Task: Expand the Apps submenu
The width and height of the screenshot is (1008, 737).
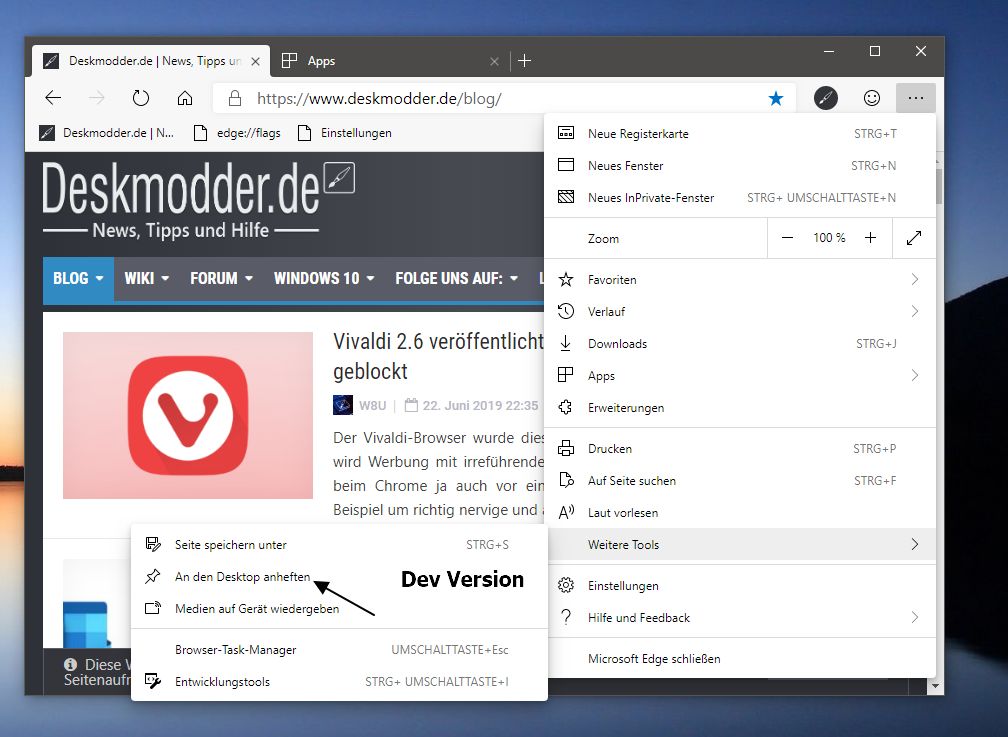Action: click(x=740, y=376)
